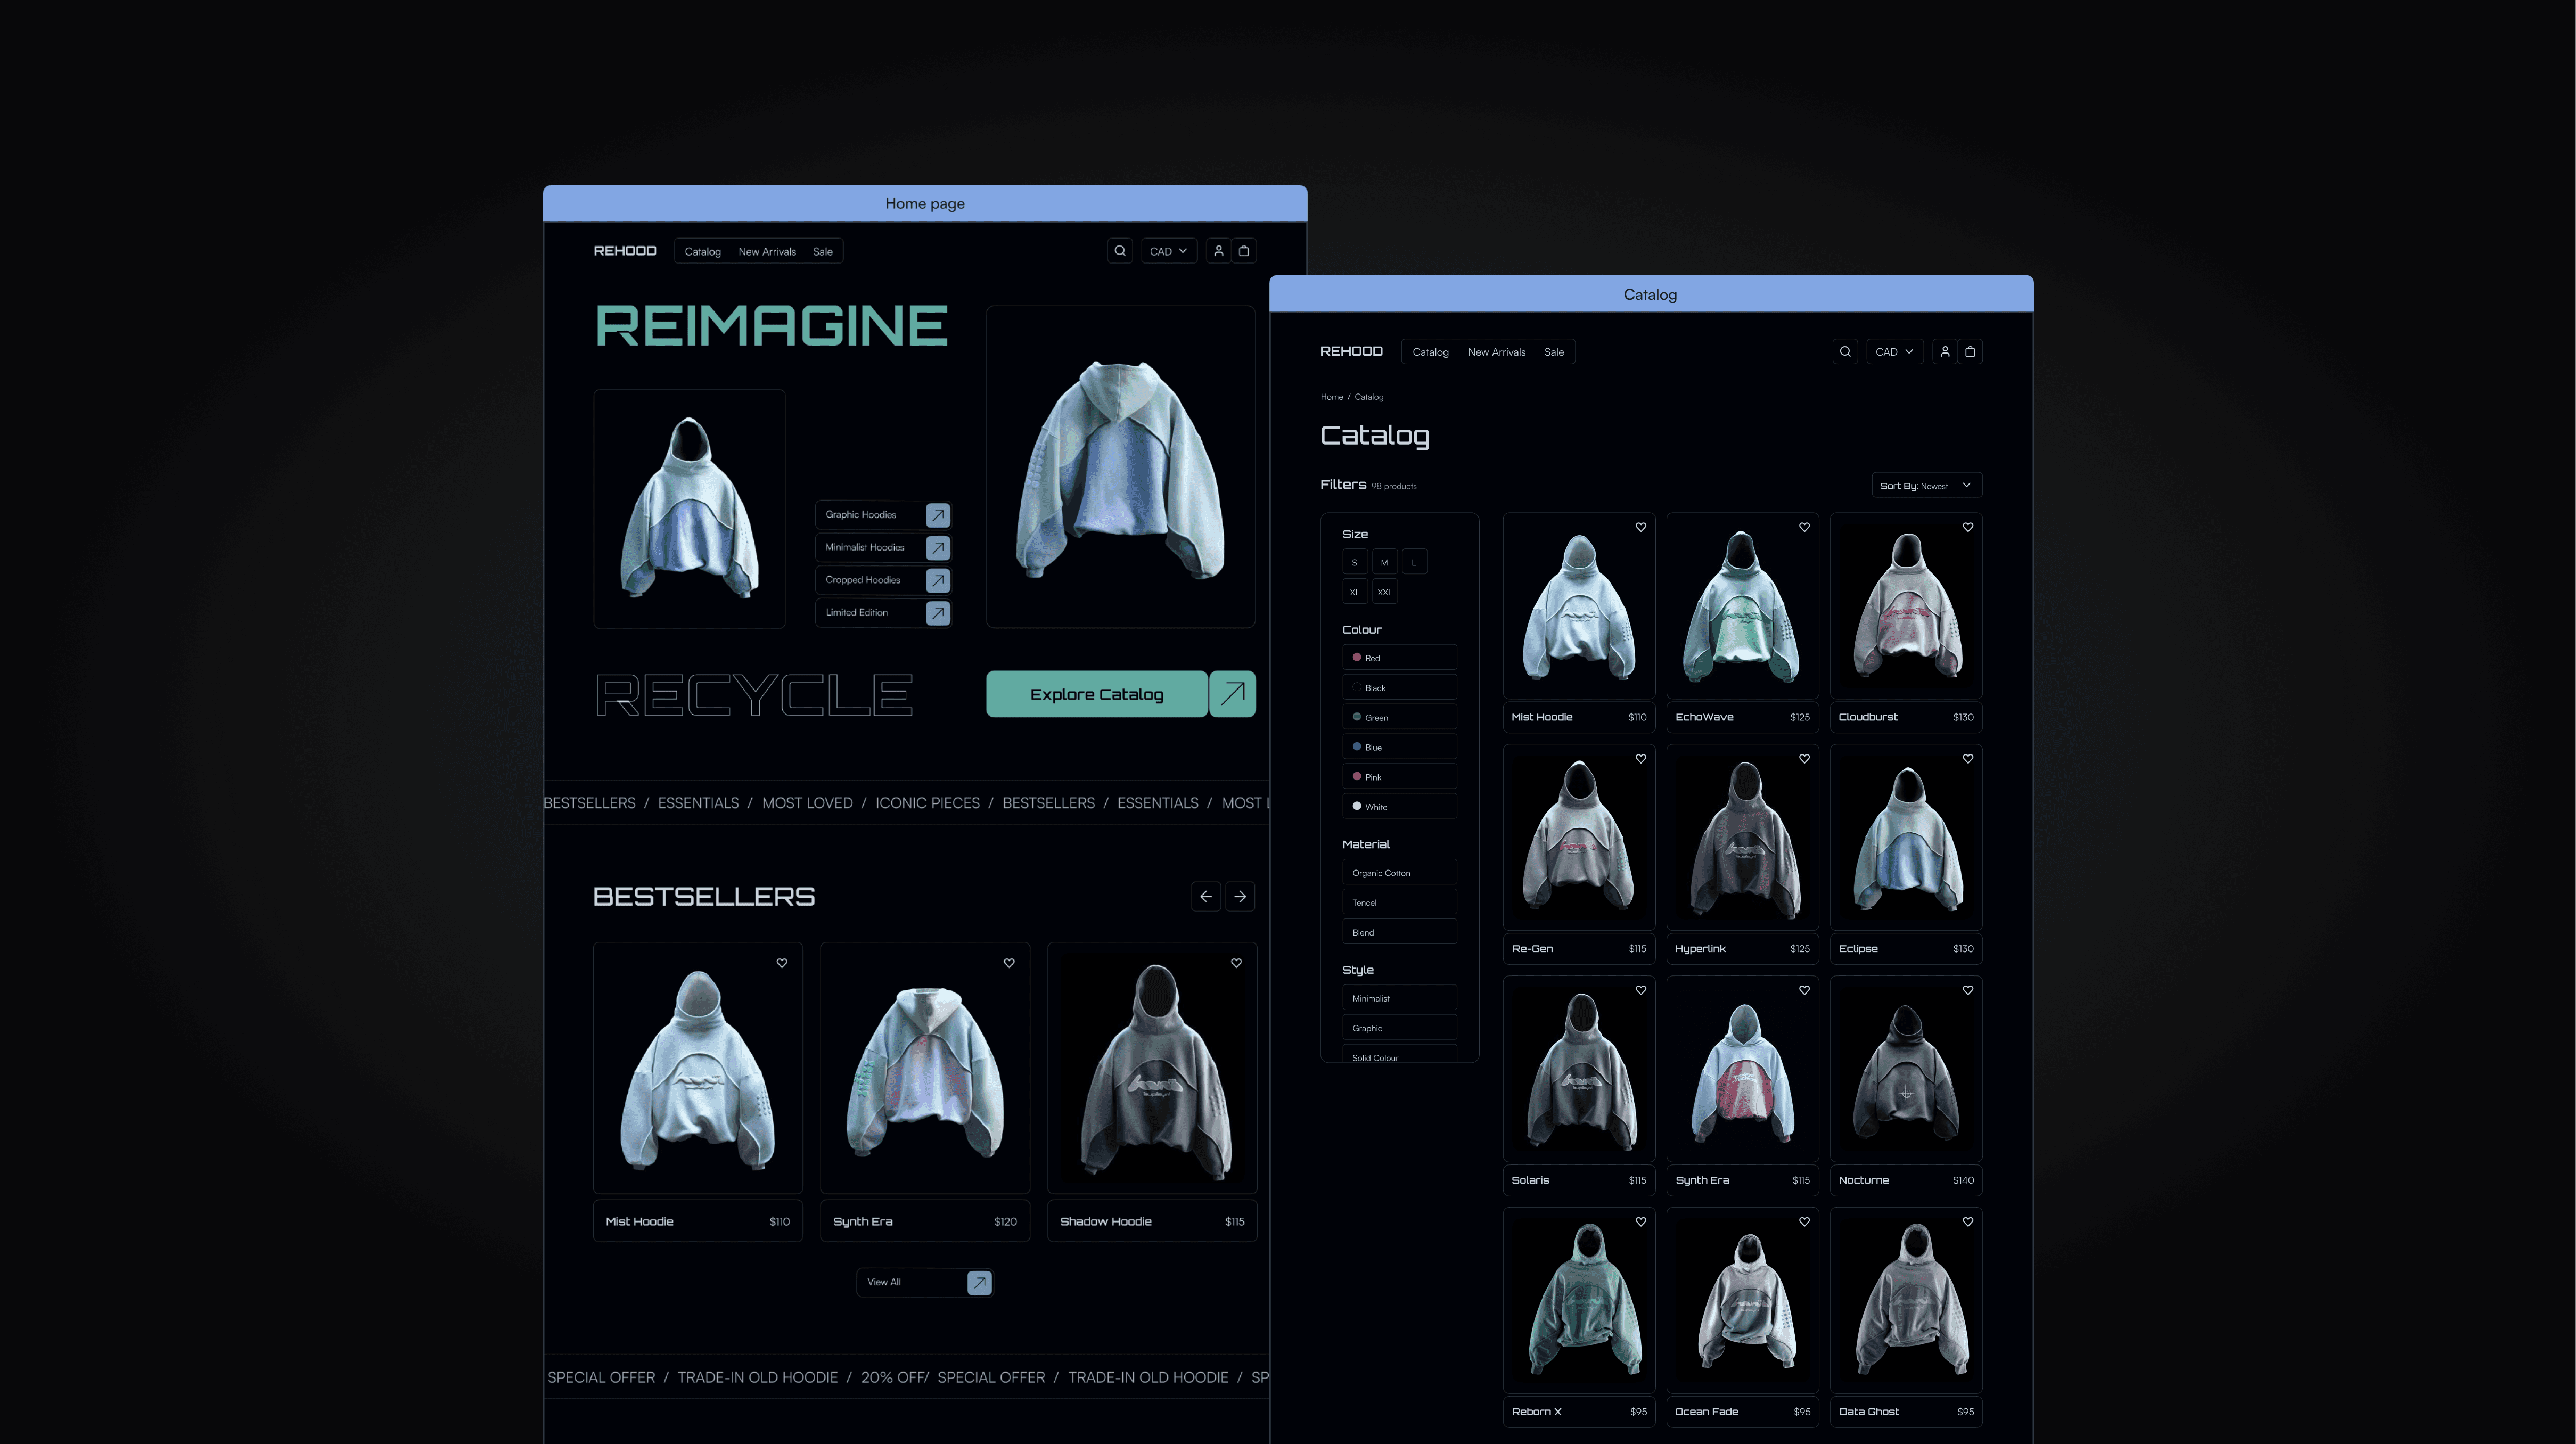This screenshot has height=1444, width=2576.
Task: Open CAD currency dropdown in Catalog window
Action: pos(1894,352)
